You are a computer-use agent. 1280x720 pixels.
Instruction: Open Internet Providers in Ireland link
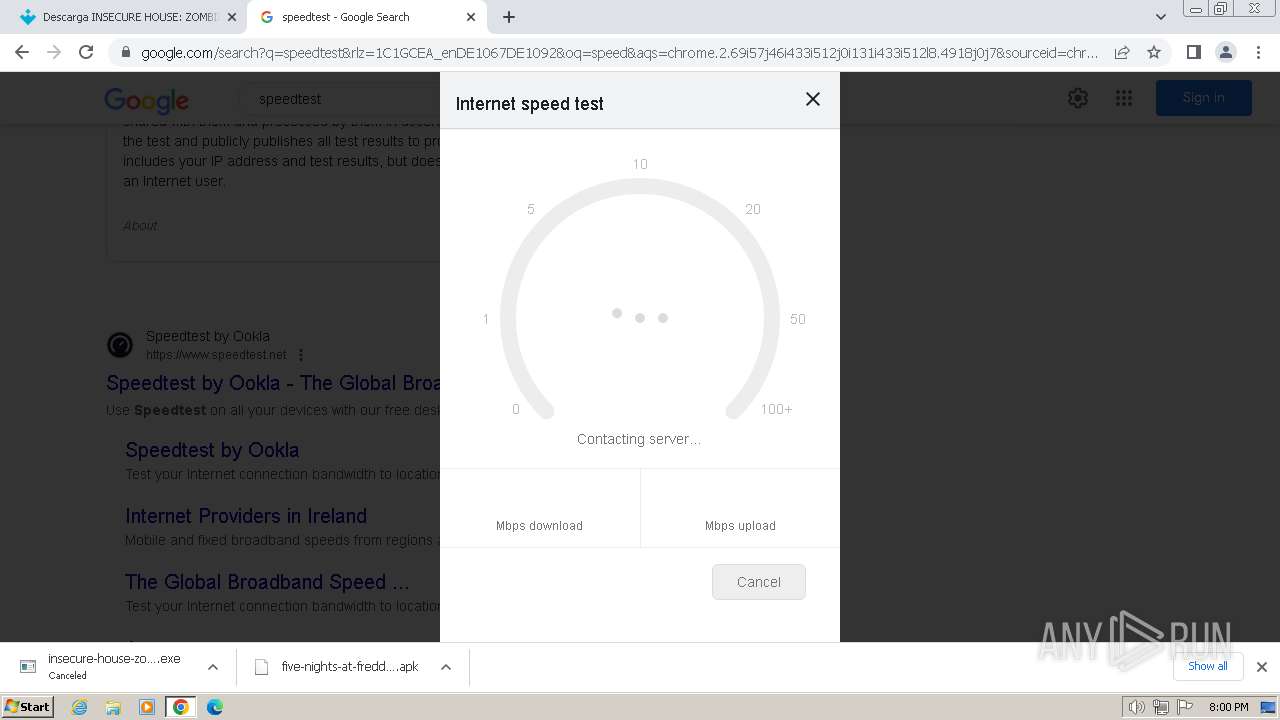coord(246,516)
